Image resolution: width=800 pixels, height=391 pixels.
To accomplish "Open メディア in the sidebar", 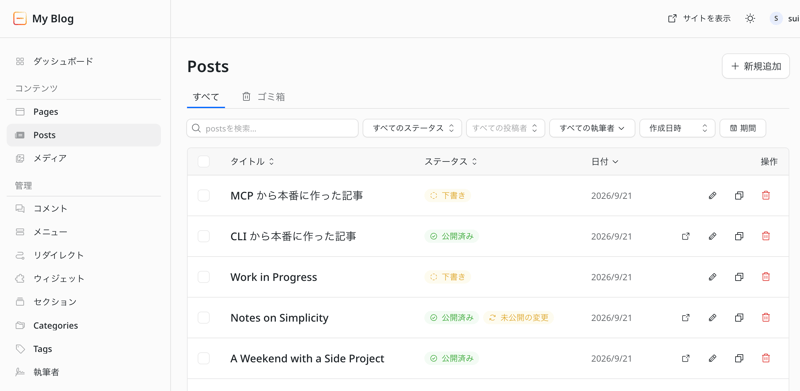I will pos(84,158).
